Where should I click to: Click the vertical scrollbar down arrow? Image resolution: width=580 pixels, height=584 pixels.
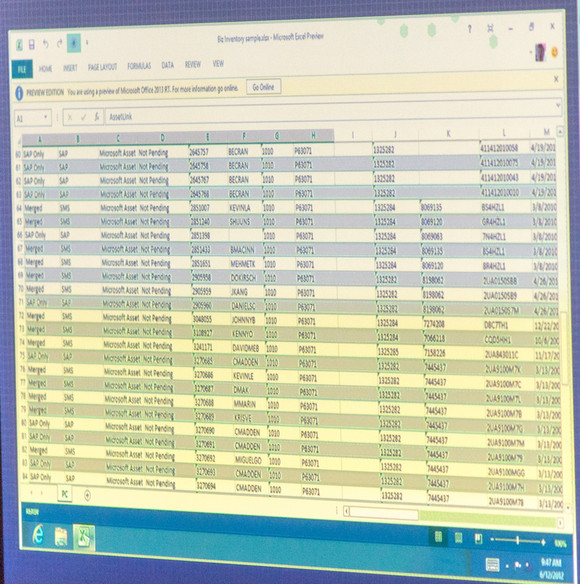point(568,507)
